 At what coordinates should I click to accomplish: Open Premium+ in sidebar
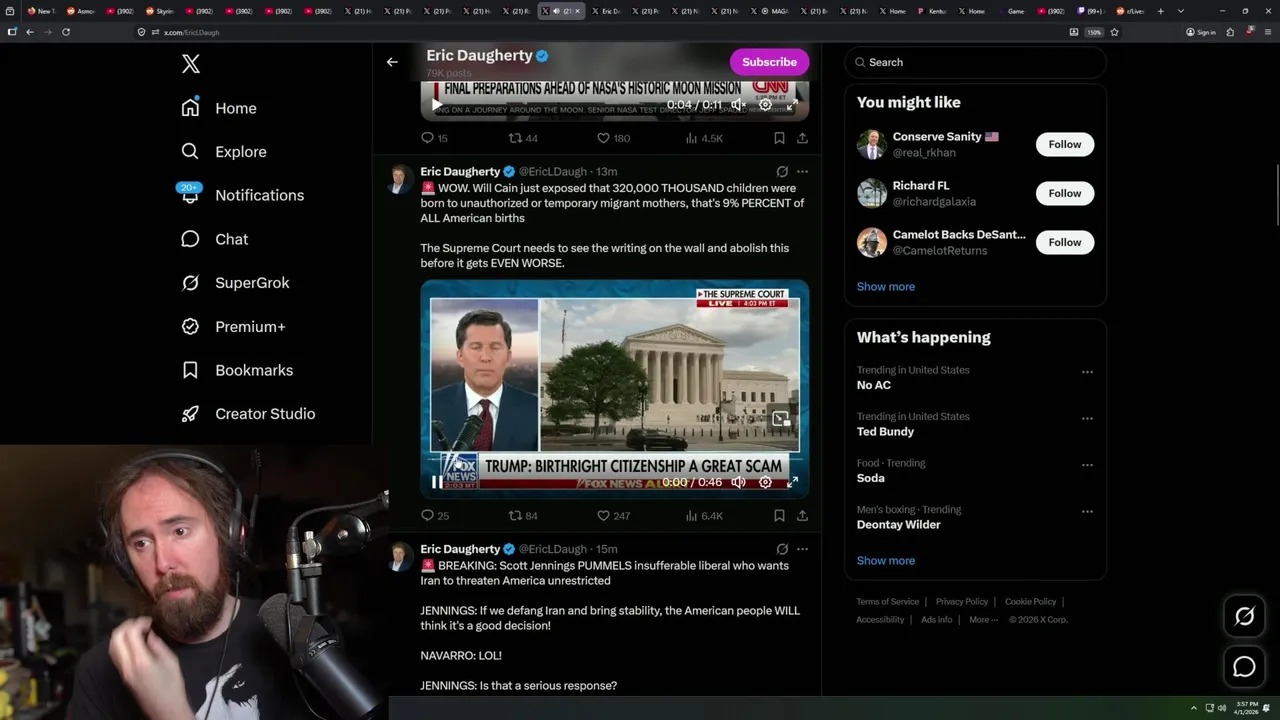(x=234, y=326)
